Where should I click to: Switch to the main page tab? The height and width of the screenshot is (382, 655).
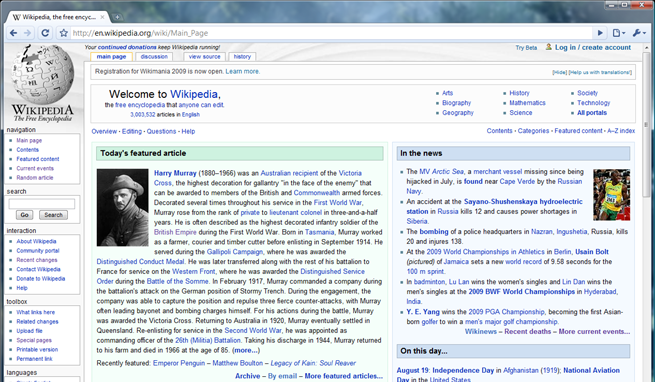111,57
